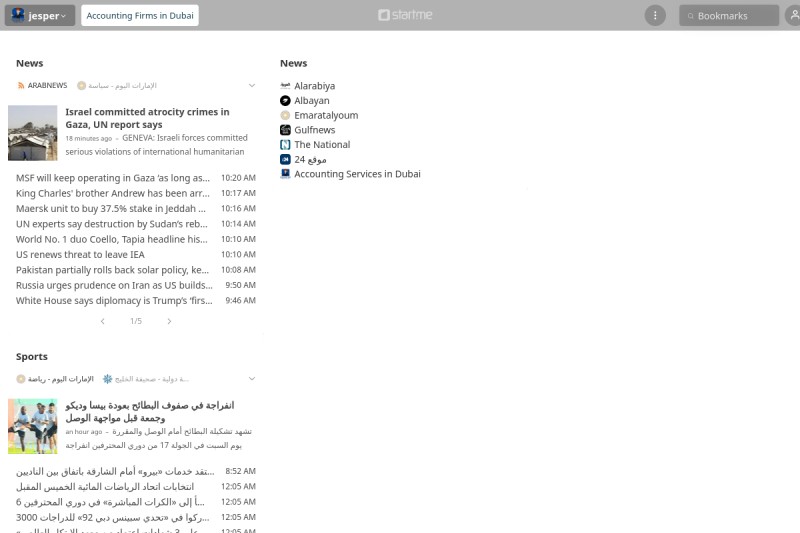Open The National bookmark
Image resolution: width=800 pixels, height=533 pixels.
click(x=322, y=145)
